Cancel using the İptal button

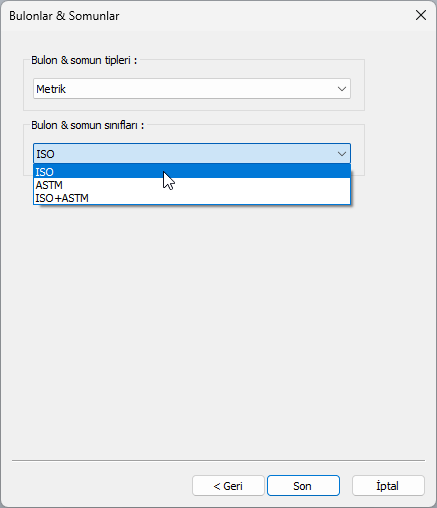coord(388,486)
